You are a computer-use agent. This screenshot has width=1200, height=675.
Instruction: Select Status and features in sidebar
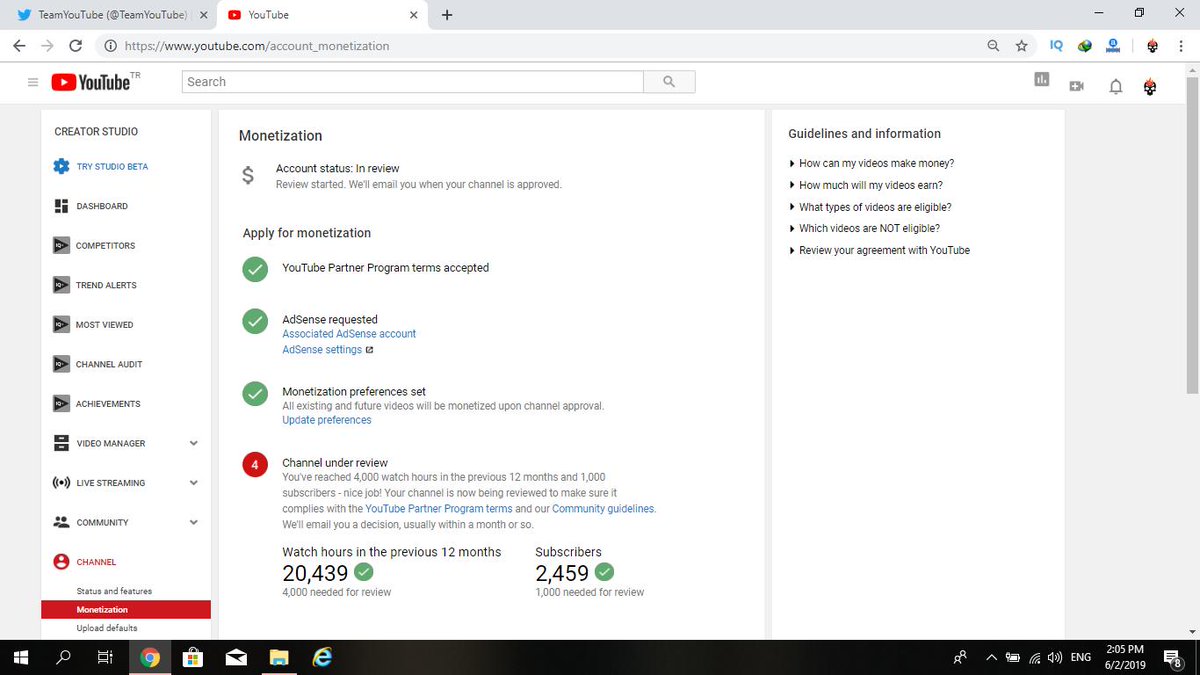(x=114, y=591)
